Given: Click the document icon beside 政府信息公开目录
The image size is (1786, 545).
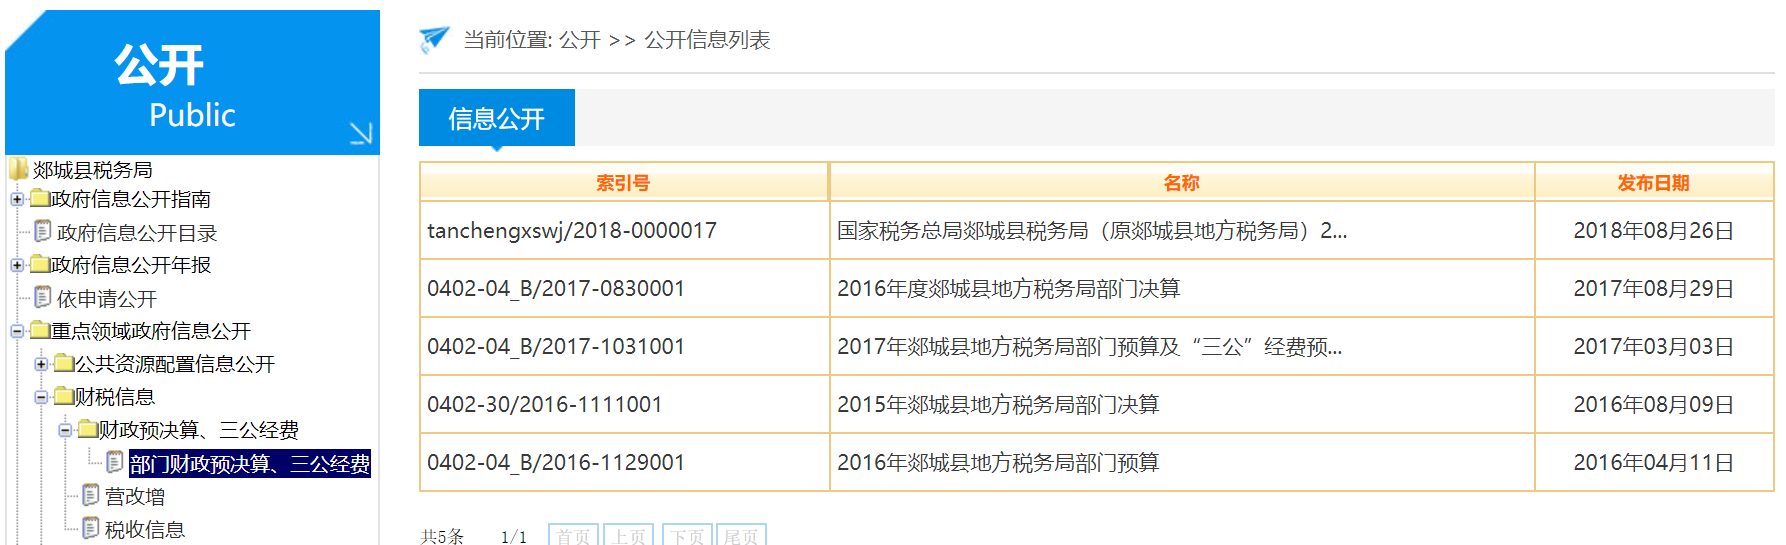Looking at the screenshot, I should [x=43, y=231].
